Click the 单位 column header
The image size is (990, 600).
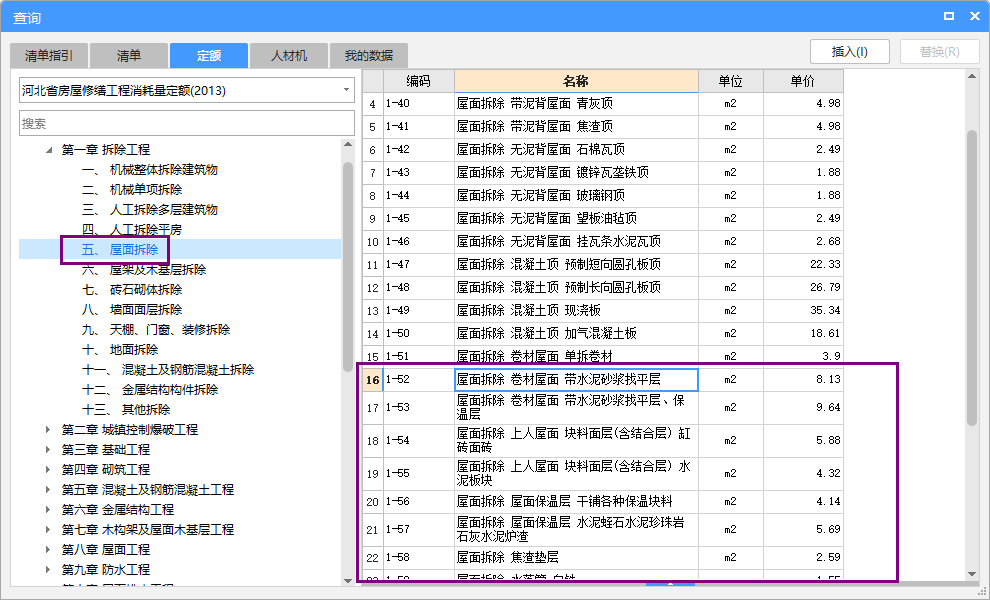point(731,81)
